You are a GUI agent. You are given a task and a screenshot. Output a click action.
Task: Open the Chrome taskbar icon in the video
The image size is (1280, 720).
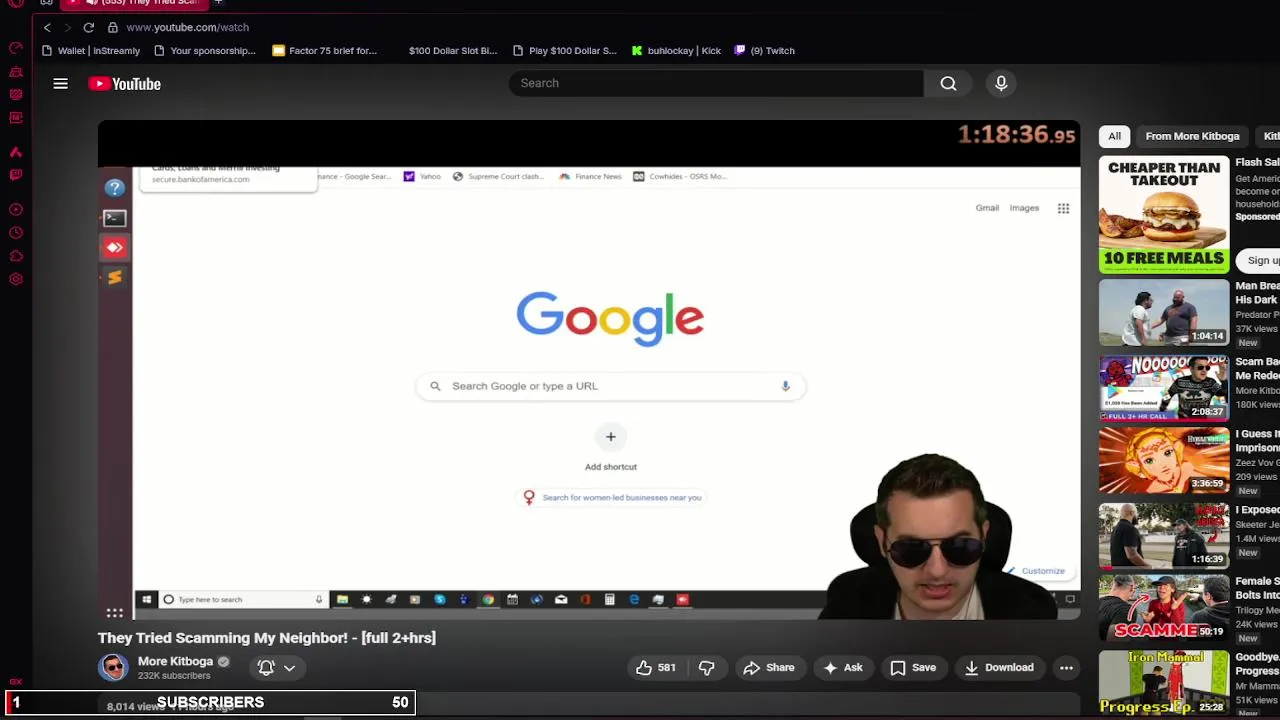coord(488,600)
